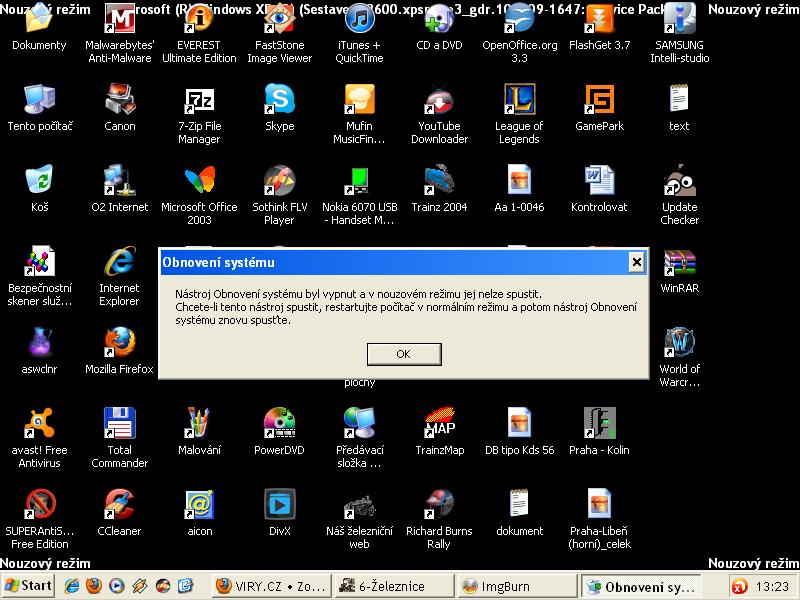Select O2 Internet icon
800x600 pixels.
pyautogui.click(x=119, y=180)
